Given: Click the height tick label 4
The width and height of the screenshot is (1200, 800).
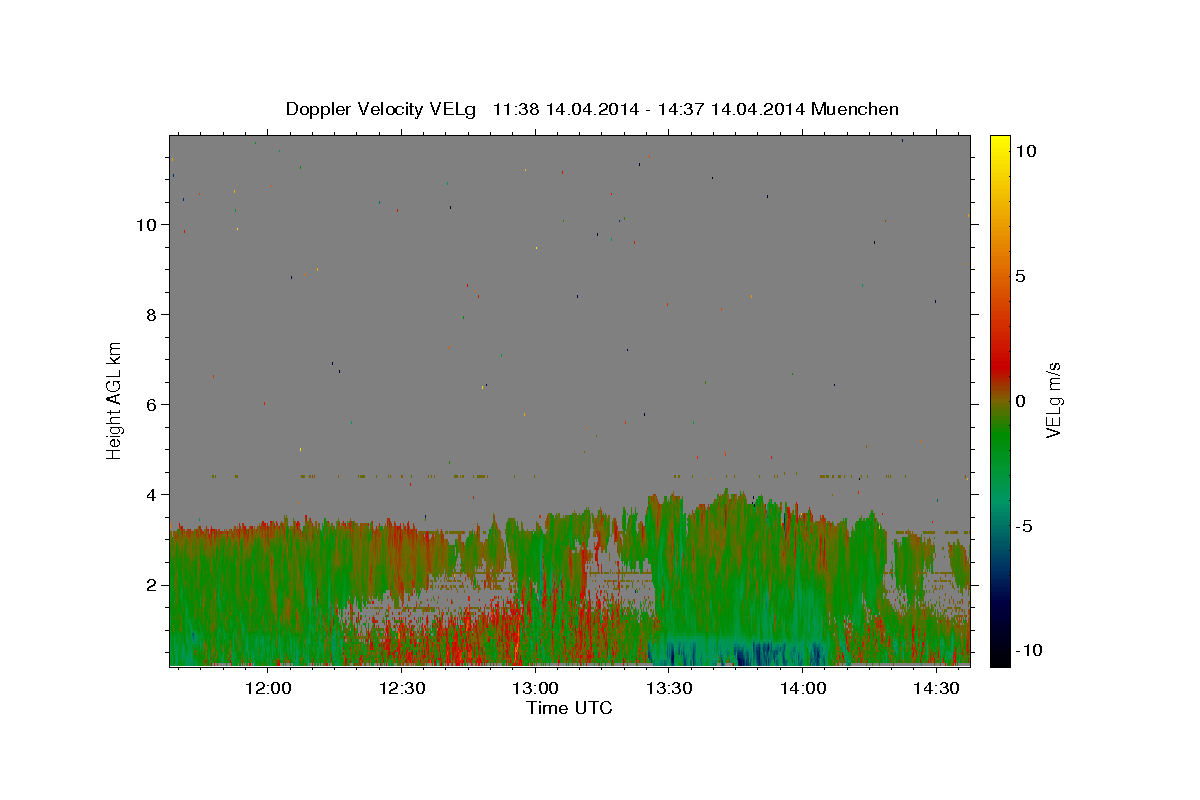Looking at the screenshot, I should point(152,494).
